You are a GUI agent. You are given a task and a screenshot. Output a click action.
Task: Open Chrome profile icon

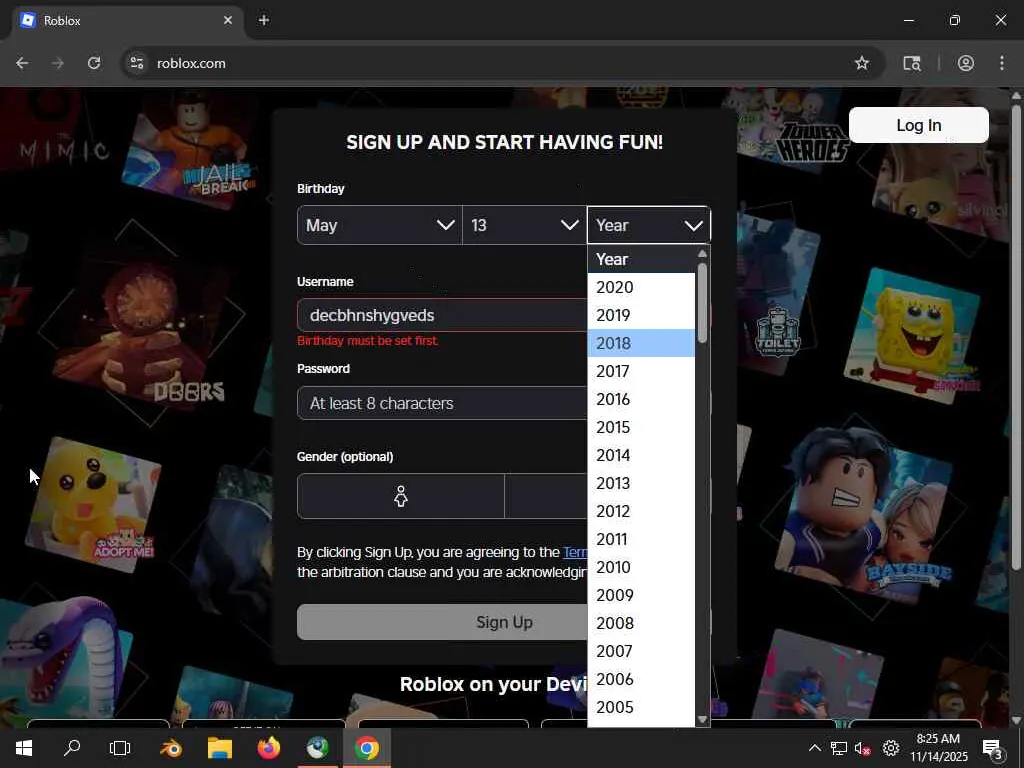(x=965, y=63)
